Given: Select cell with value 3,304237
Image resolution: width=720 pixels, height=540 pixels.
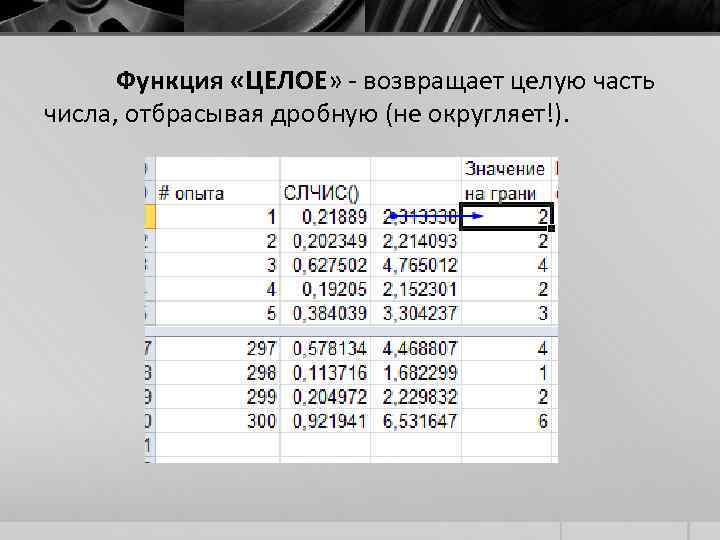Looking at the screenshot, I should [x=416, y=313].
